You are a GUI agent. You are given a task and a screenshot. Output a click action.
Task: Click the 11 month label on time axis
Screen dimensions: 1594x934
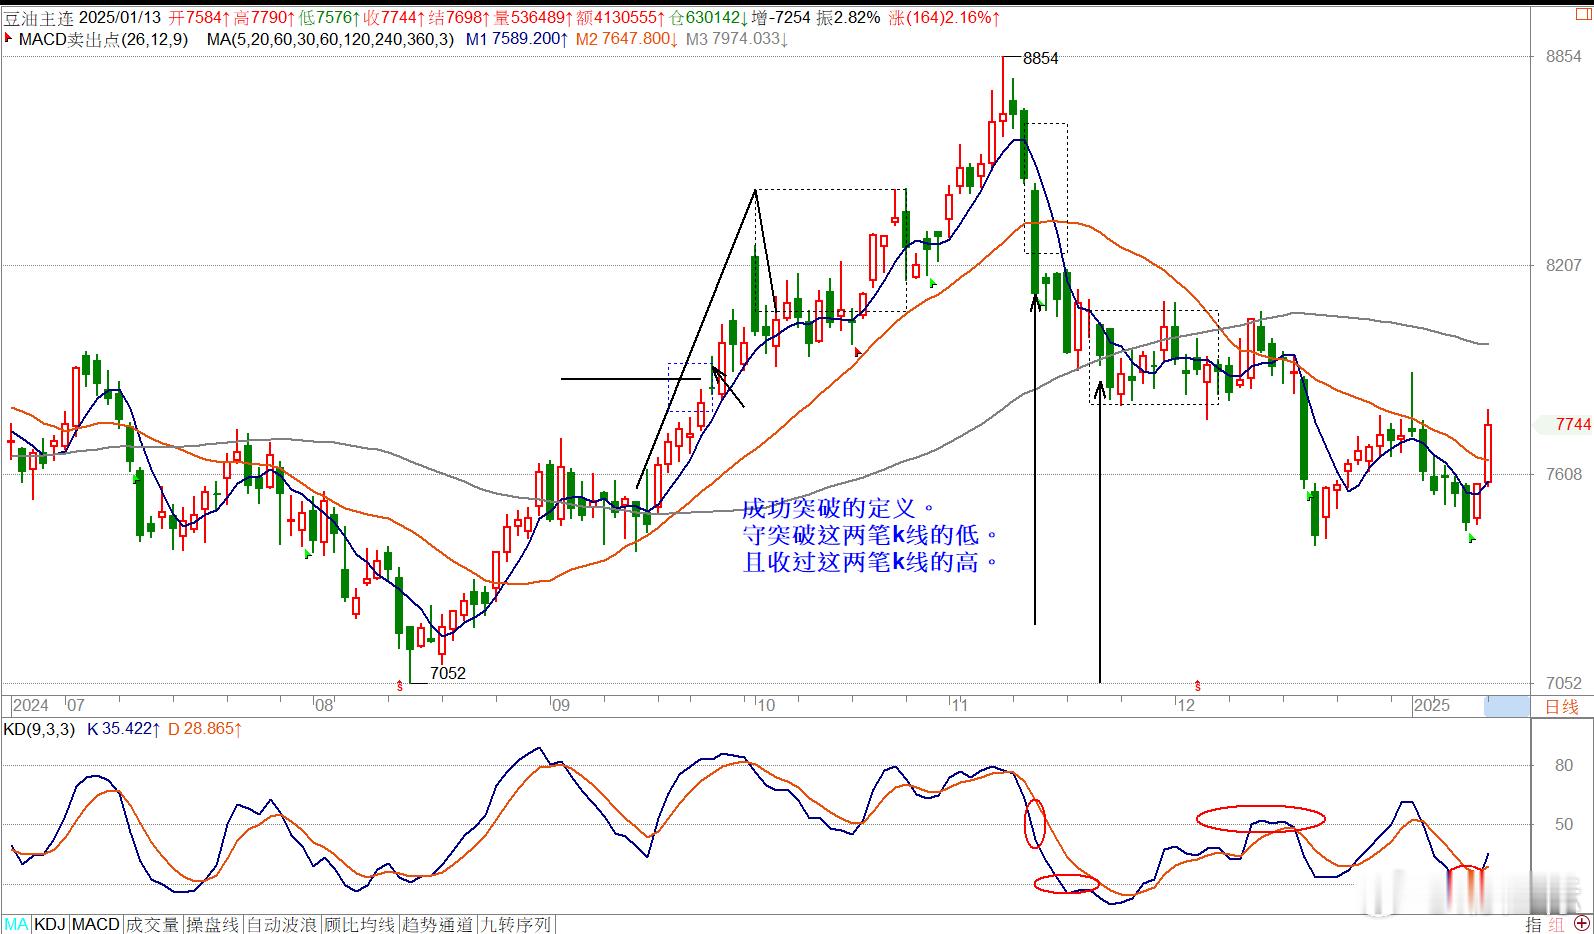[959, 706]
